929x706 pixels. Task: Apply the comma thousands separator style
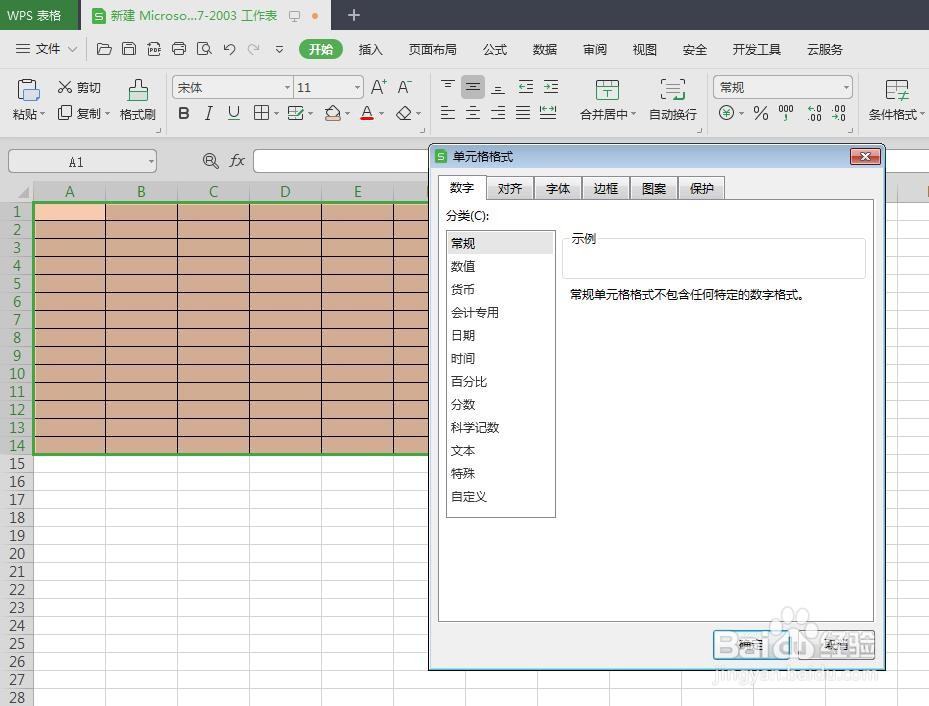pos(785,113)
